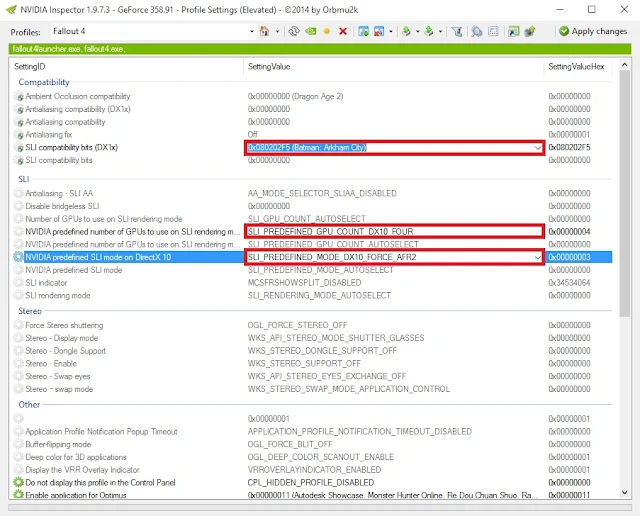
Task: Open SLI compatibility bits (DX1x) value dropdown
Action: click(x=538, y=147)
